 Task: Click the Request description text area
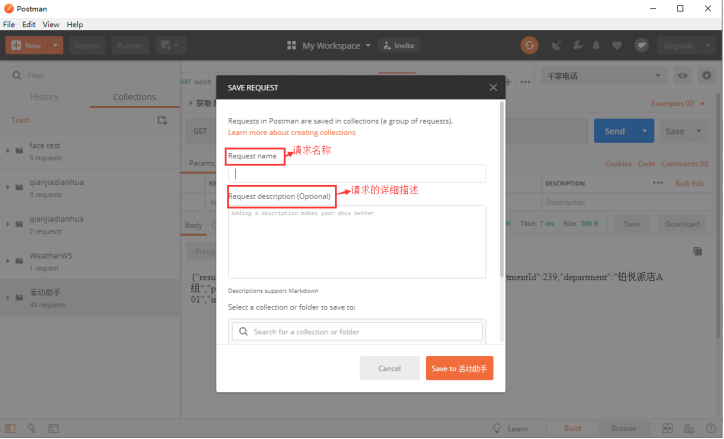pos(356,241)
